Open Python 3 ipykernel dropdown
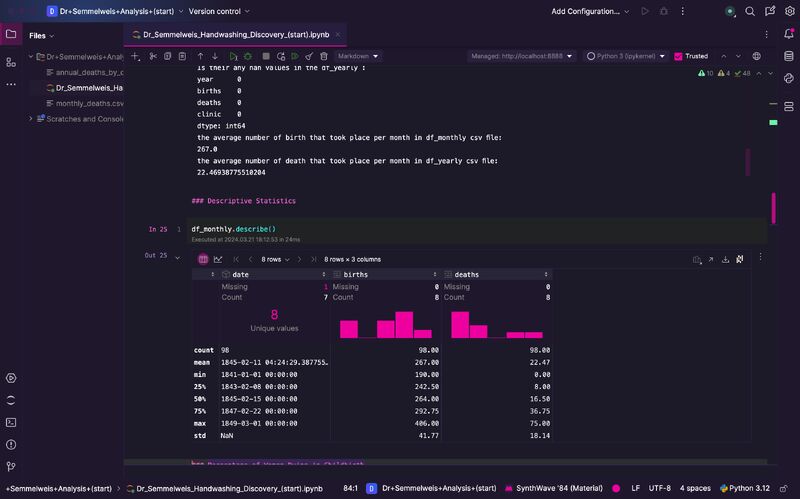Screen dimensions: 800x499 click(626, 56)
